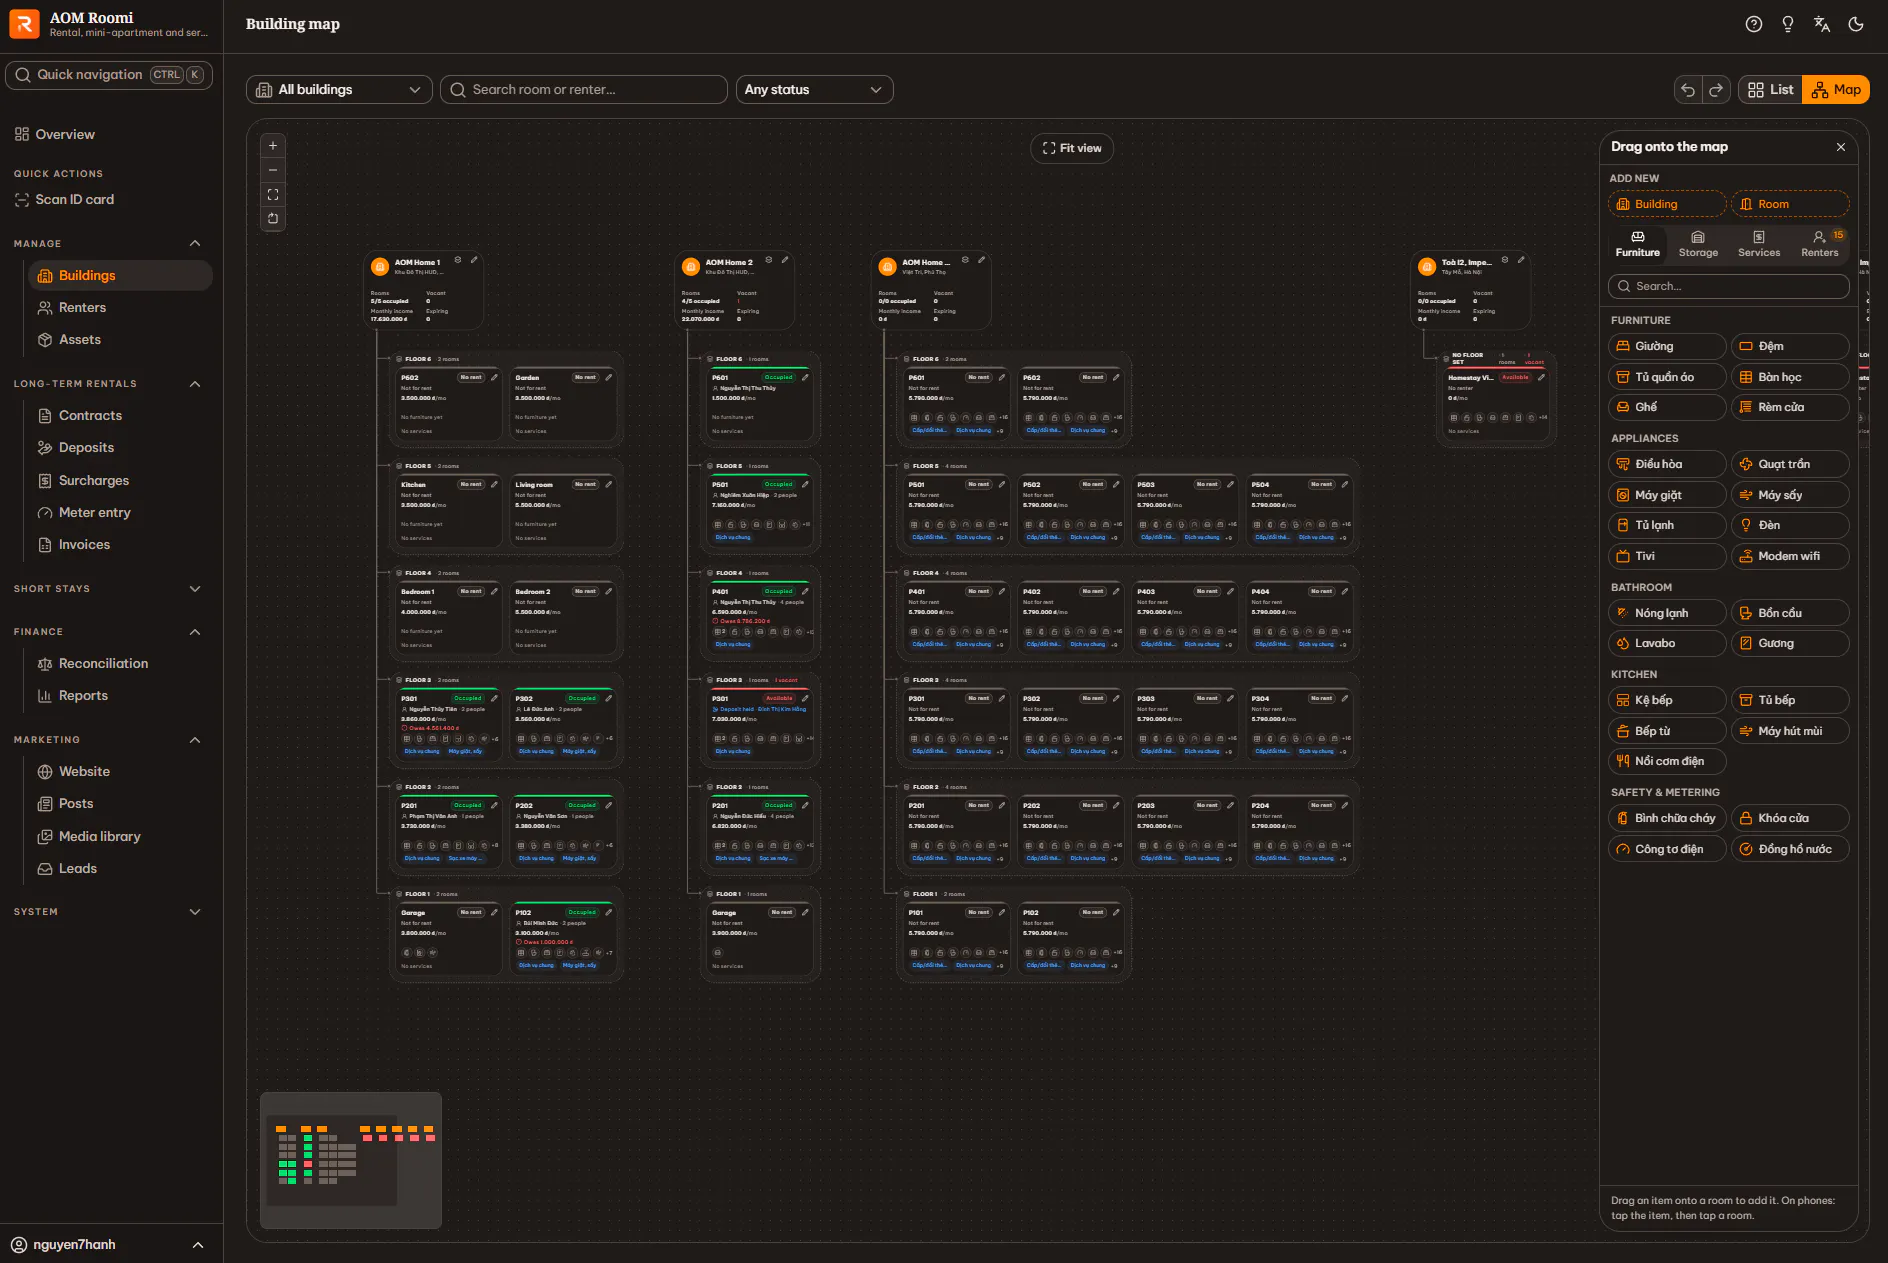The image size is (1888, 1263).
Task: Focus the furniture Search field
Action: tap(1729, 286)
